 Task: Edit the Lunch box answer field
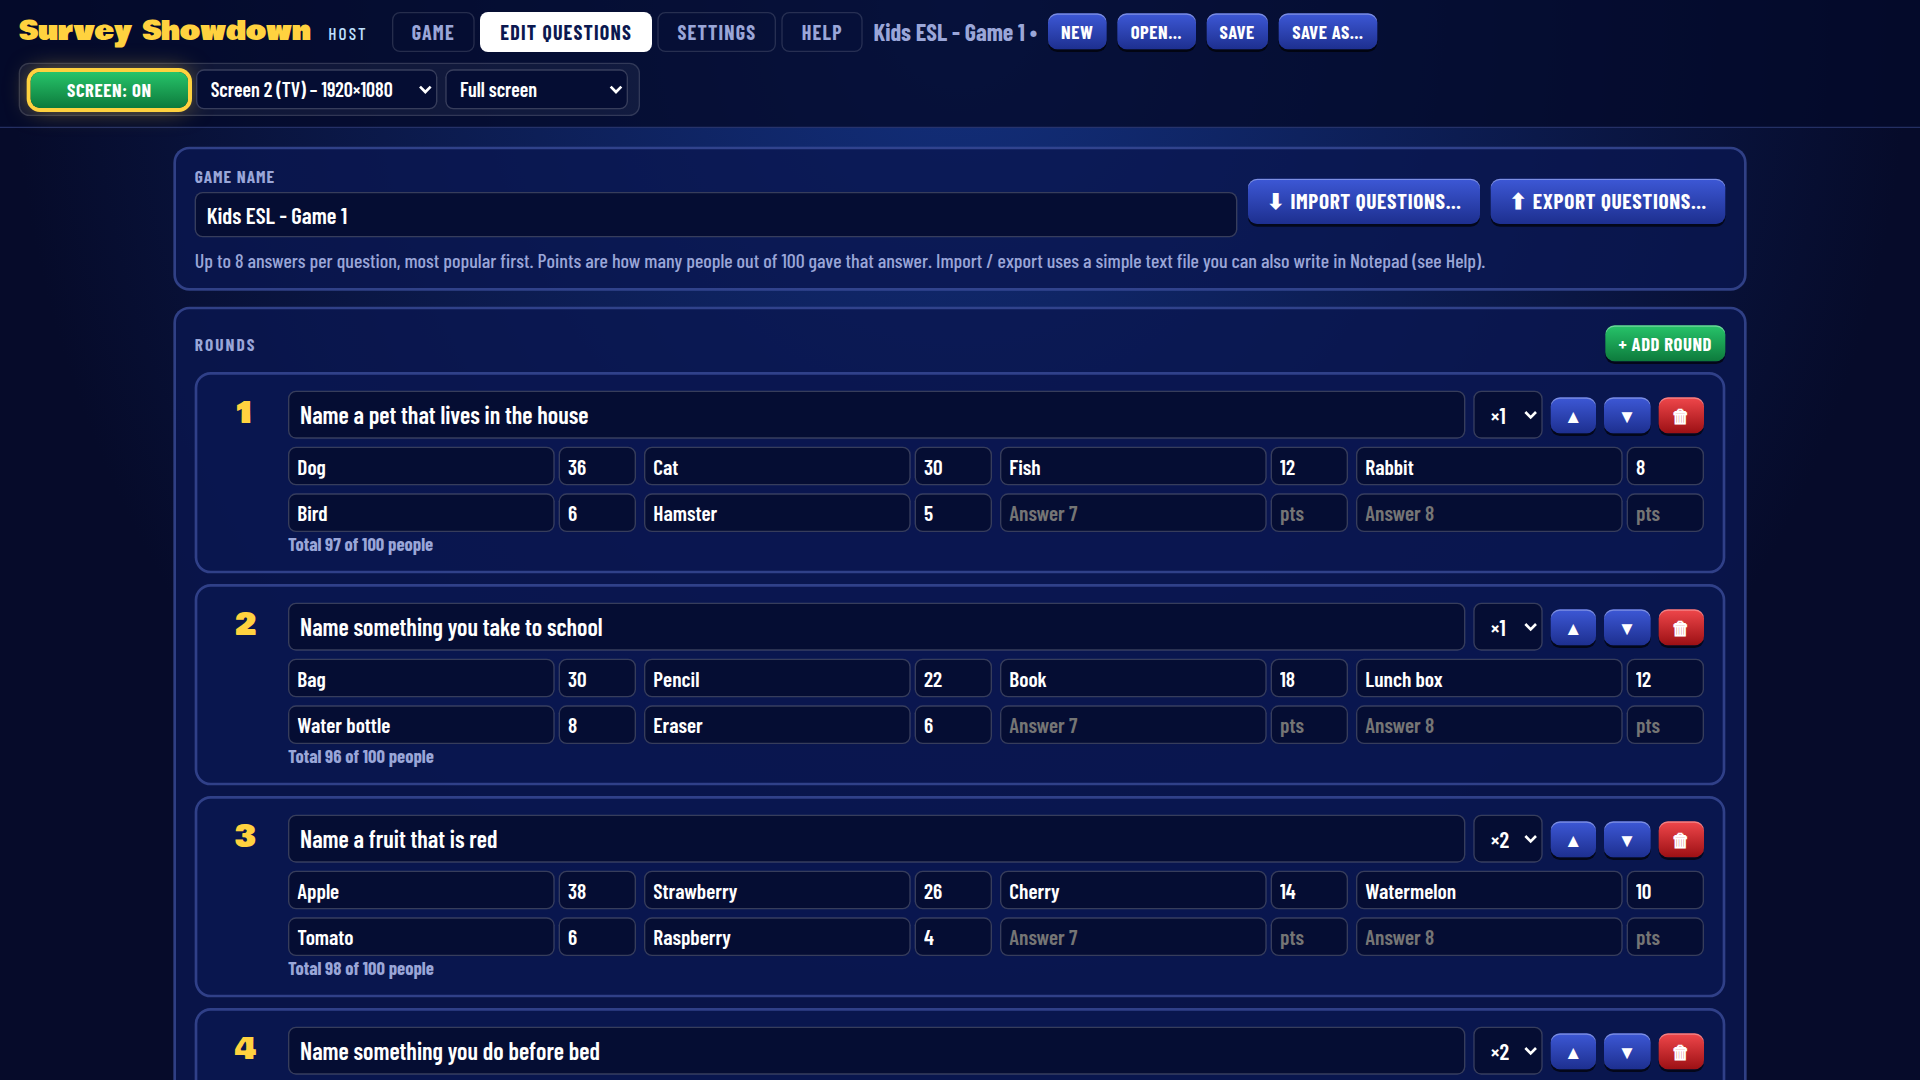[x=1489, y=679]
